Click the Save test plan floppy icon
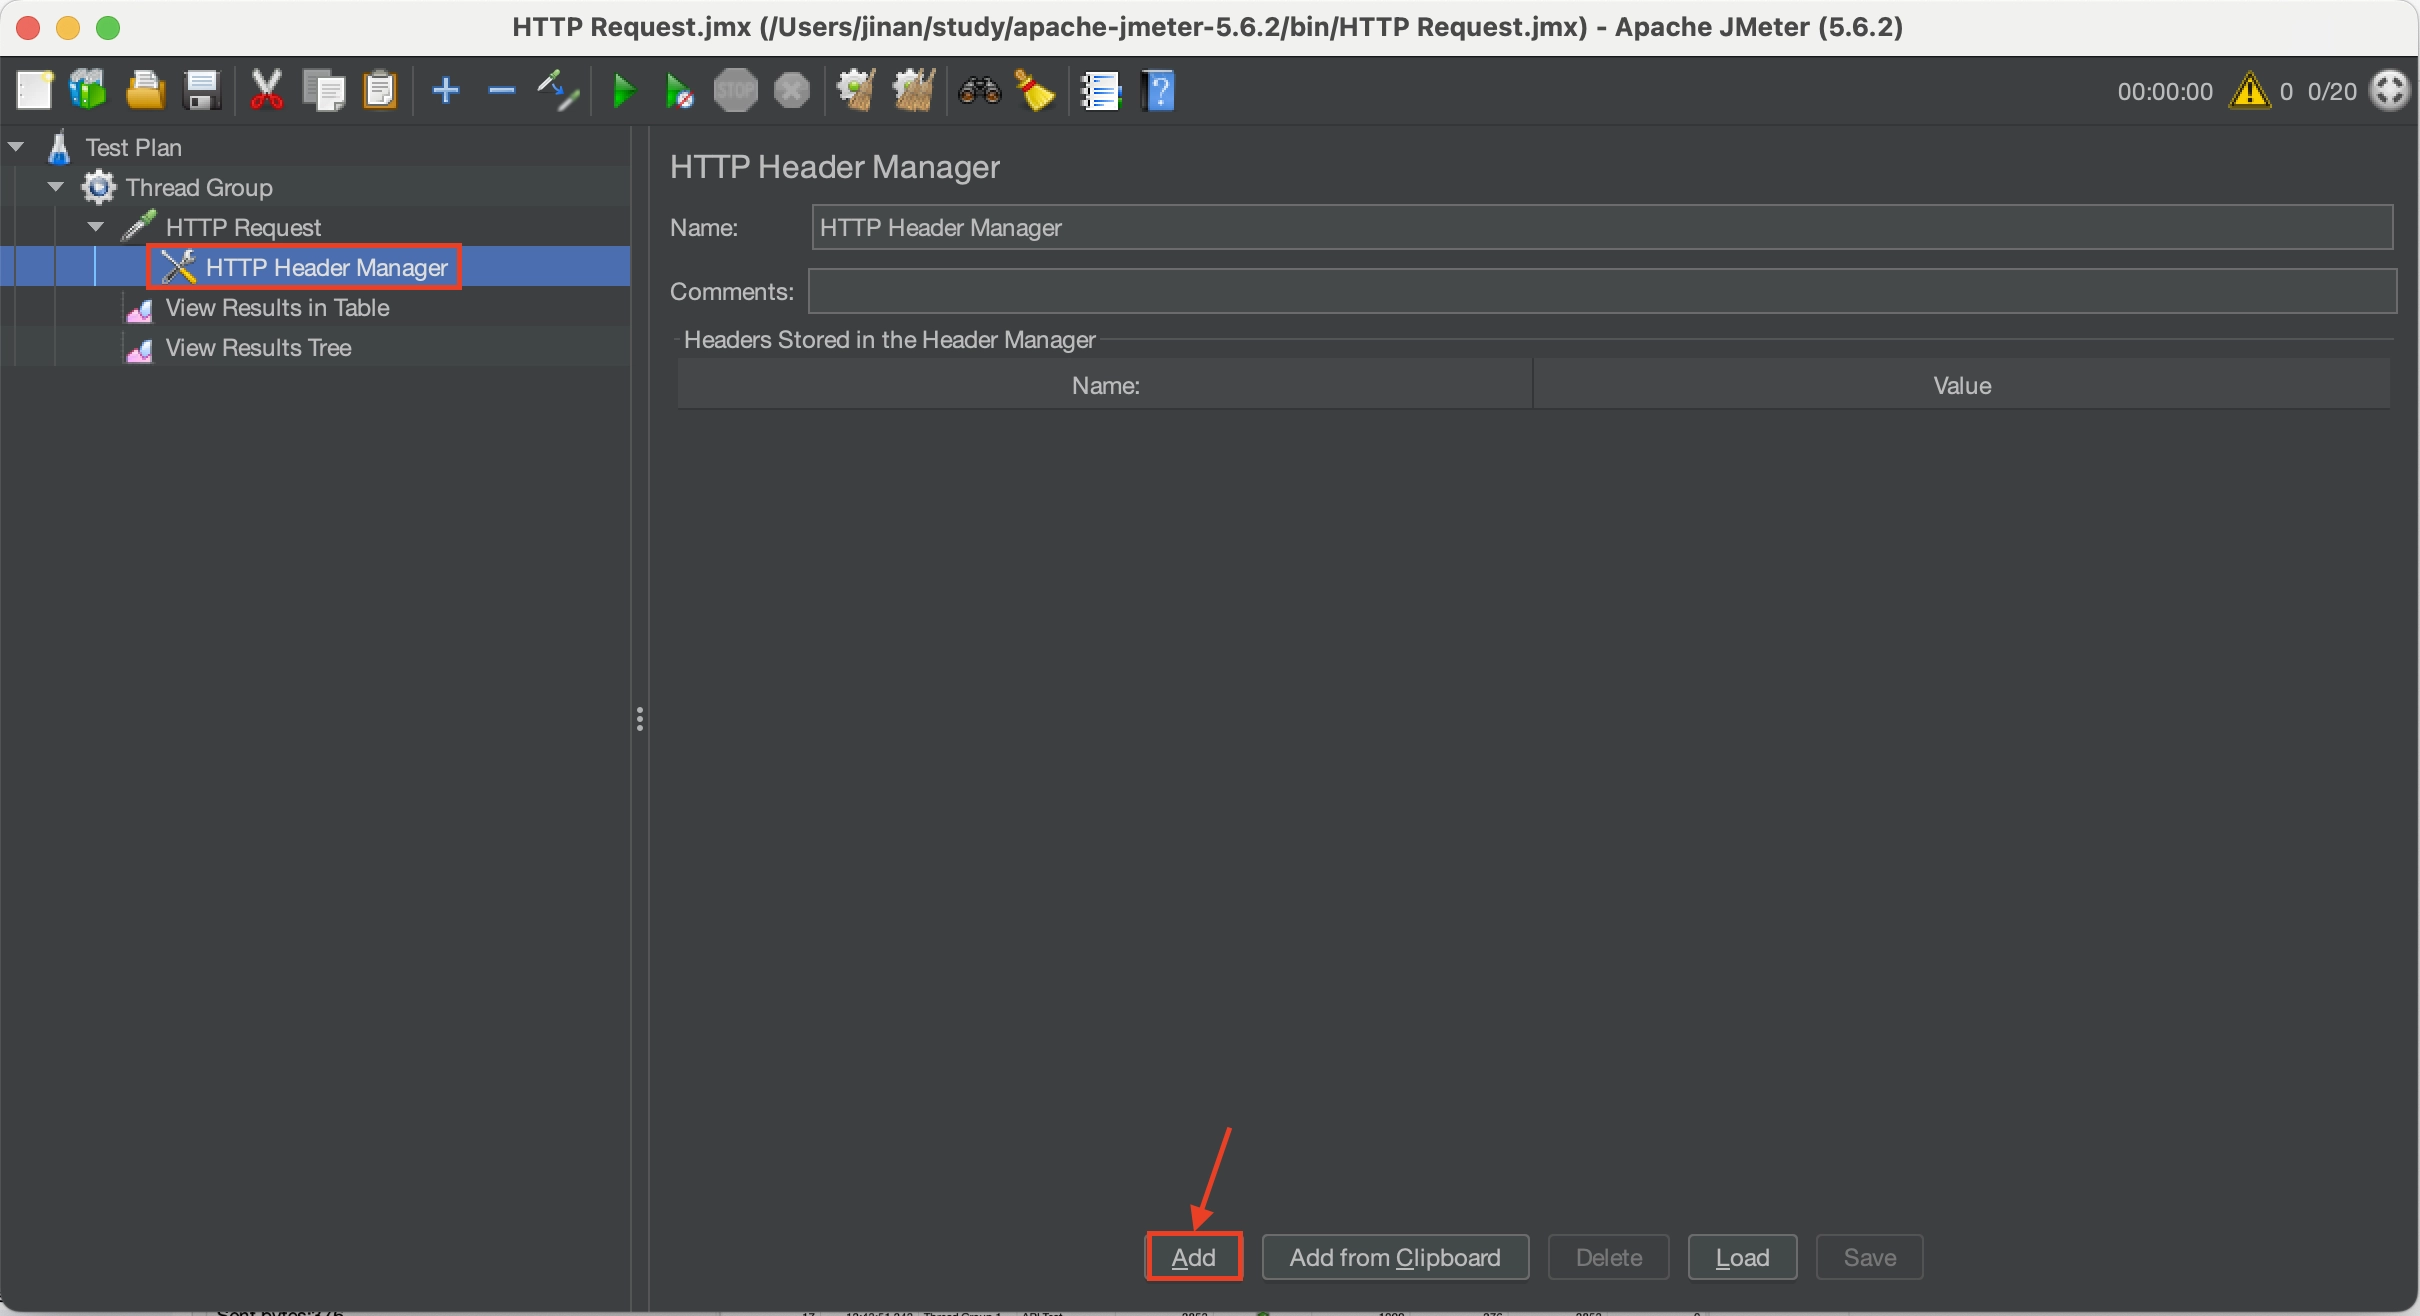2420x1316 pixels. (203, 91)
